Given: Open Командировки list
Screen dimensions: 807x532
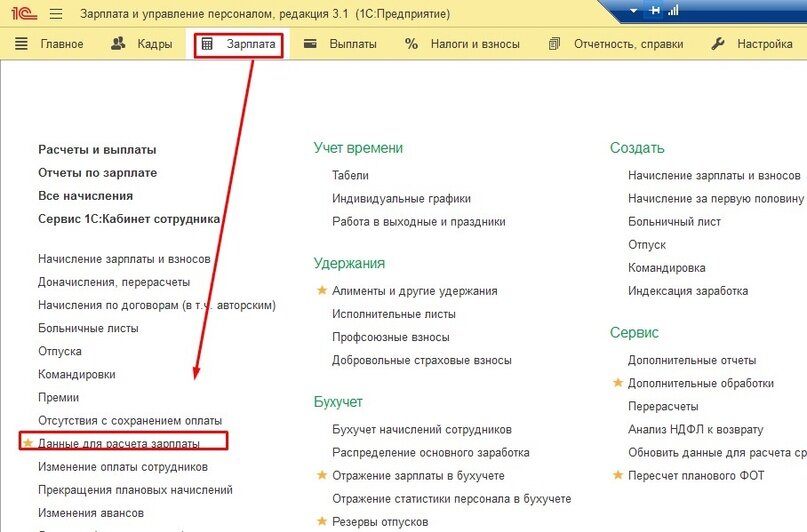Looking at the screenshot, I should (77, 375).
